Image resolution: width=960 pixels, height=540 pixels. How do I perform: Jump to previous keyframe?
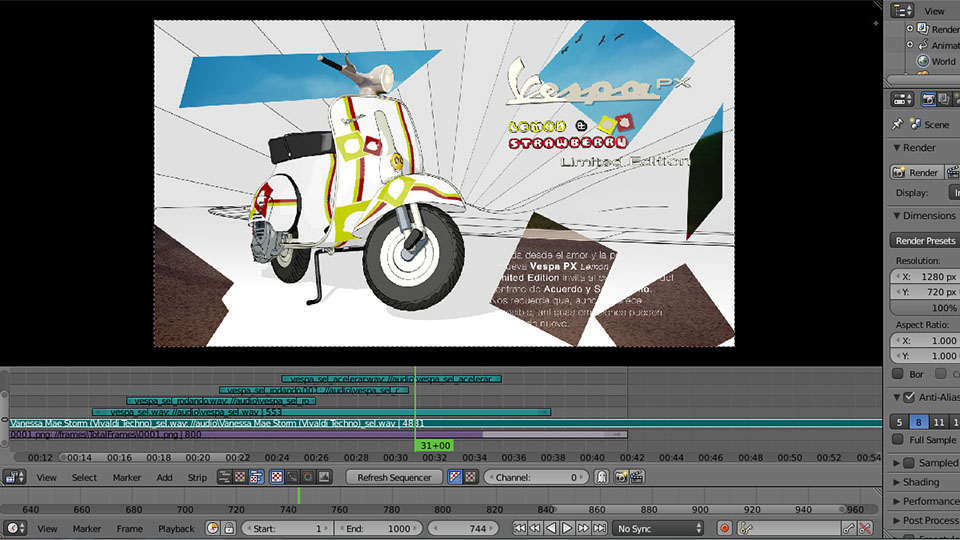pos(535,528)
